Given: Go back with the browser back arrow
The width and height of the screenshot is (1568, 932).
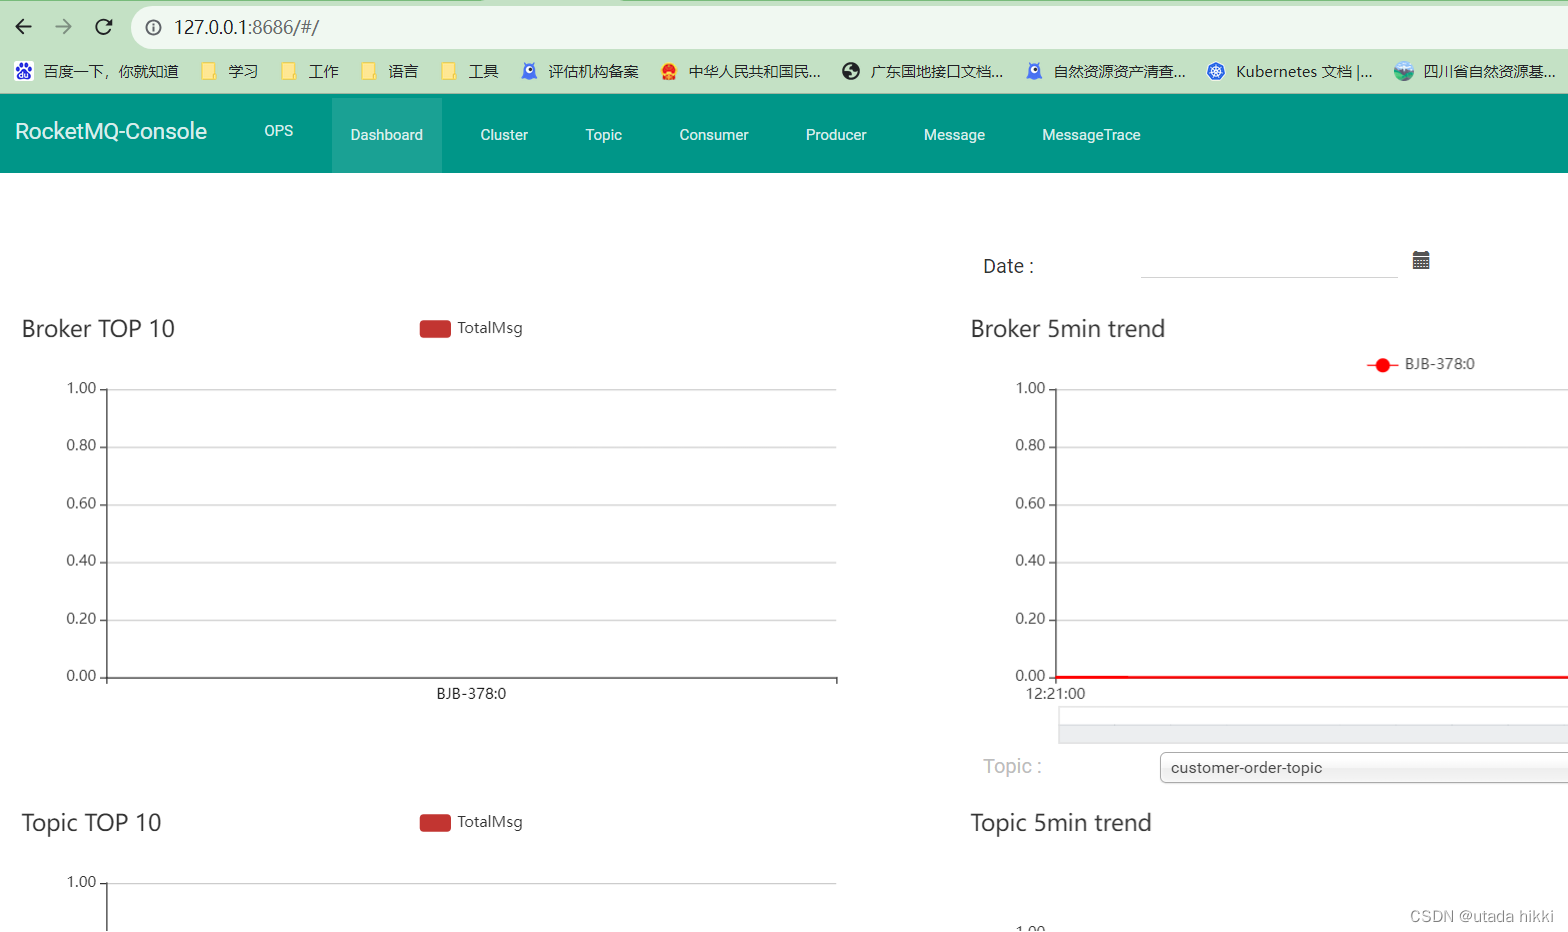Looking at the screenshot, I should (x=24, y=27).
